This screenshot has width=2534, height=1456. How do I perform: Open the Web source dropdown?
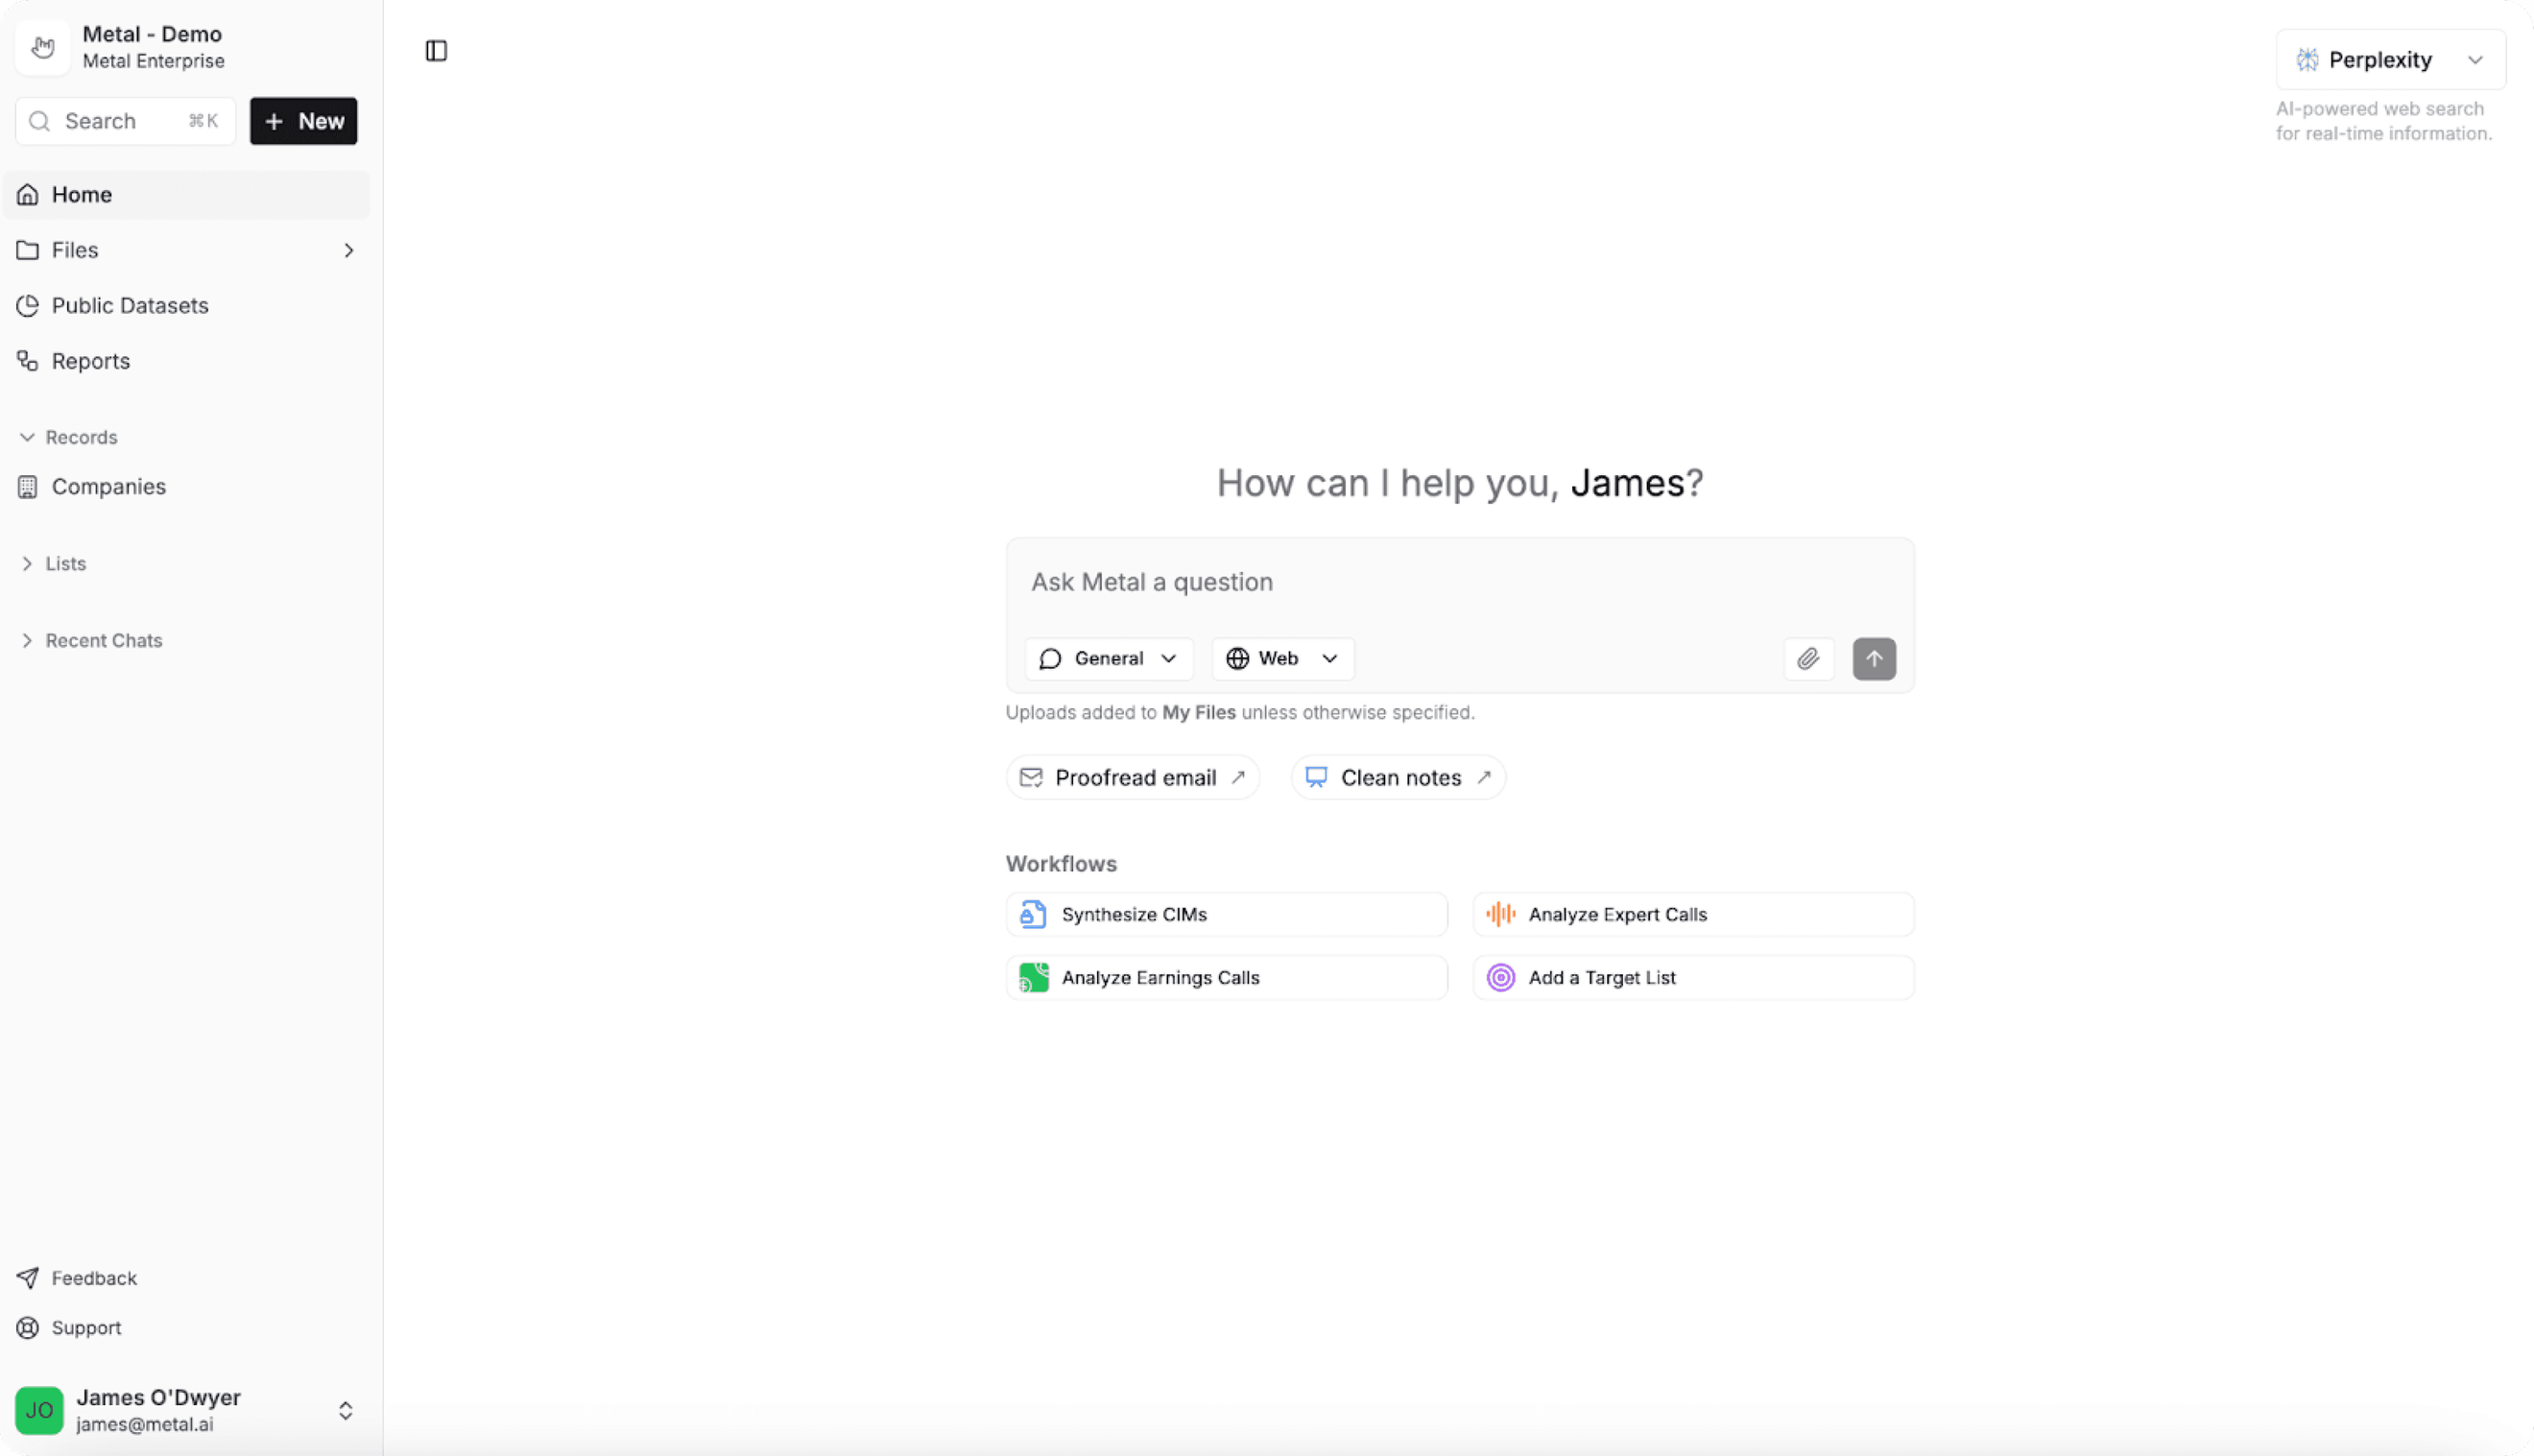(x=1283, y=659)
